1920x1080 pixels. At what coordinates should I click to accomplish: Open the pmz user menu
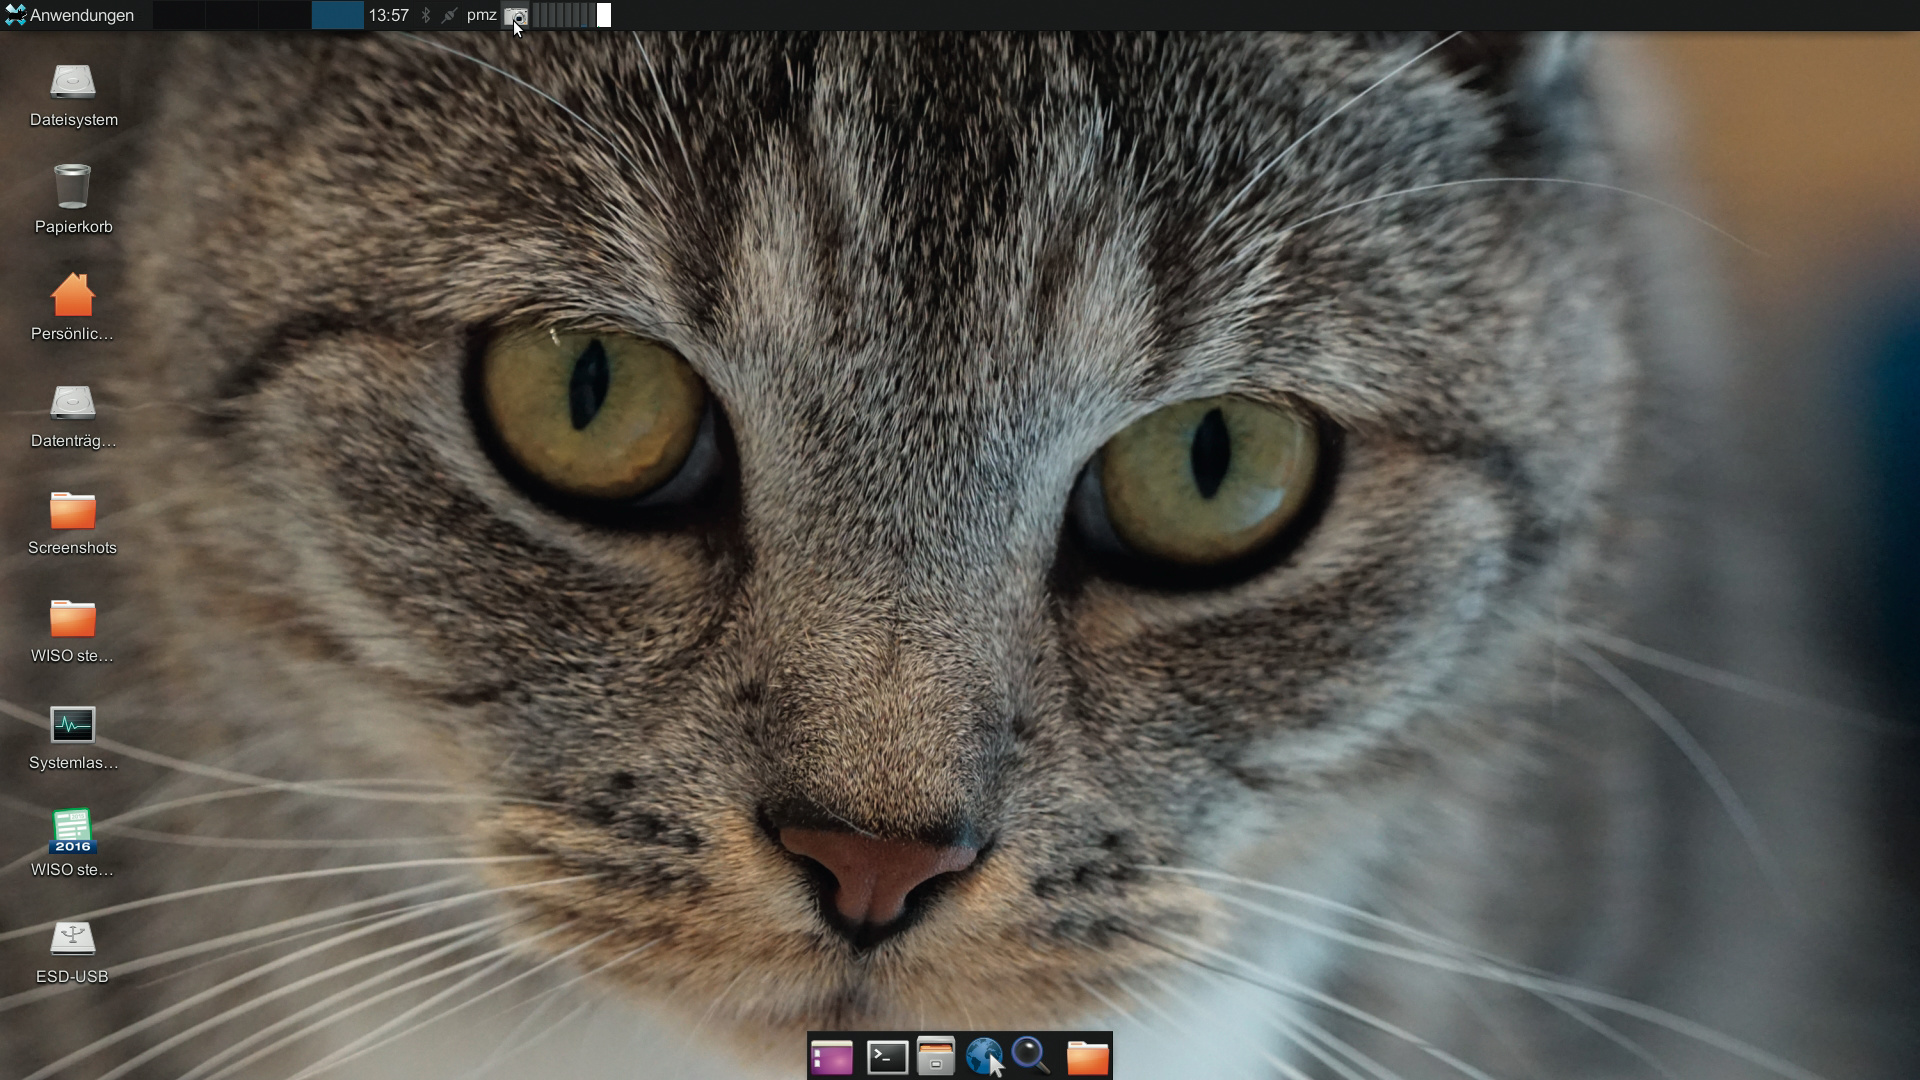tap(481, 15)
